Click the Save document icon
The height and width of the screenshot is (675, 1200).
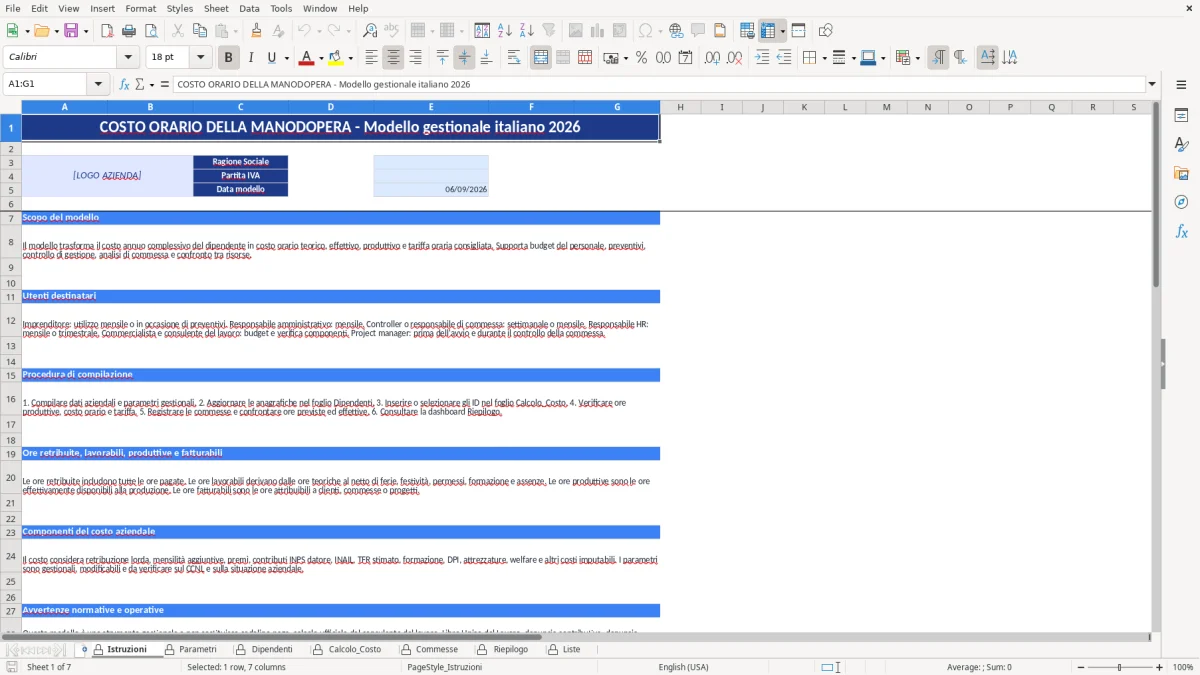pos(71,31)
